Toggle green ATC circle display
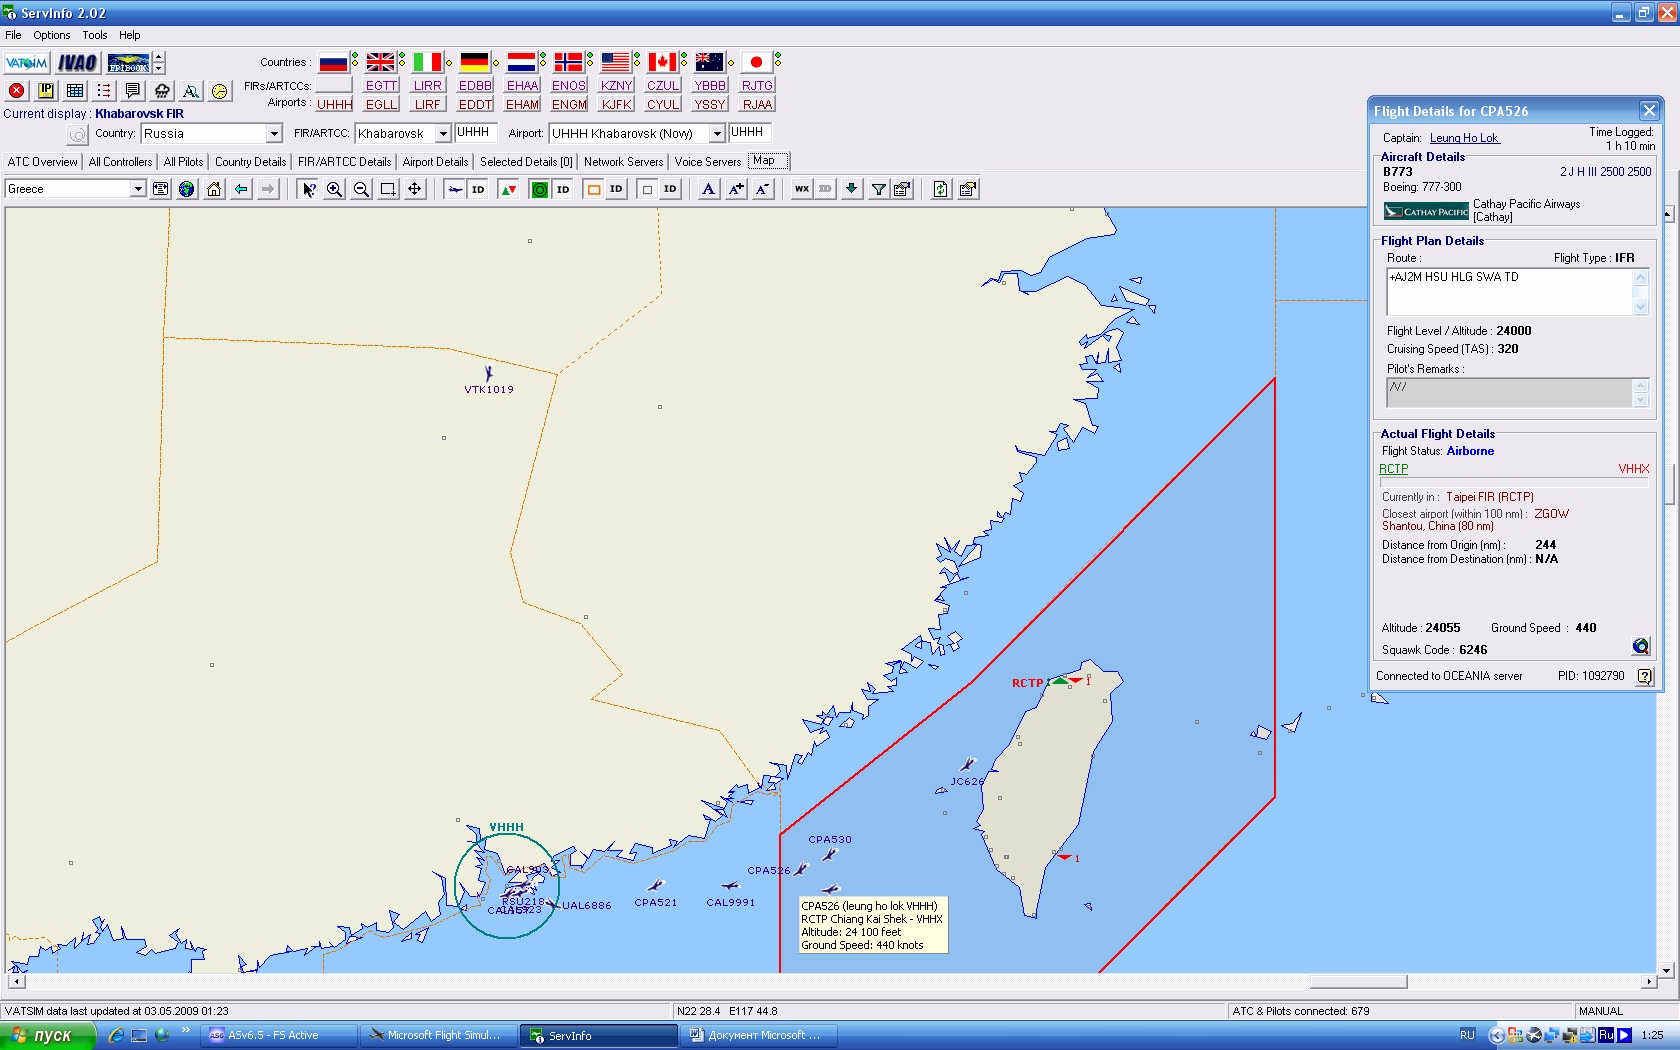The height and width of the screenshot is (1050, 1680). [x=539, y=189]
